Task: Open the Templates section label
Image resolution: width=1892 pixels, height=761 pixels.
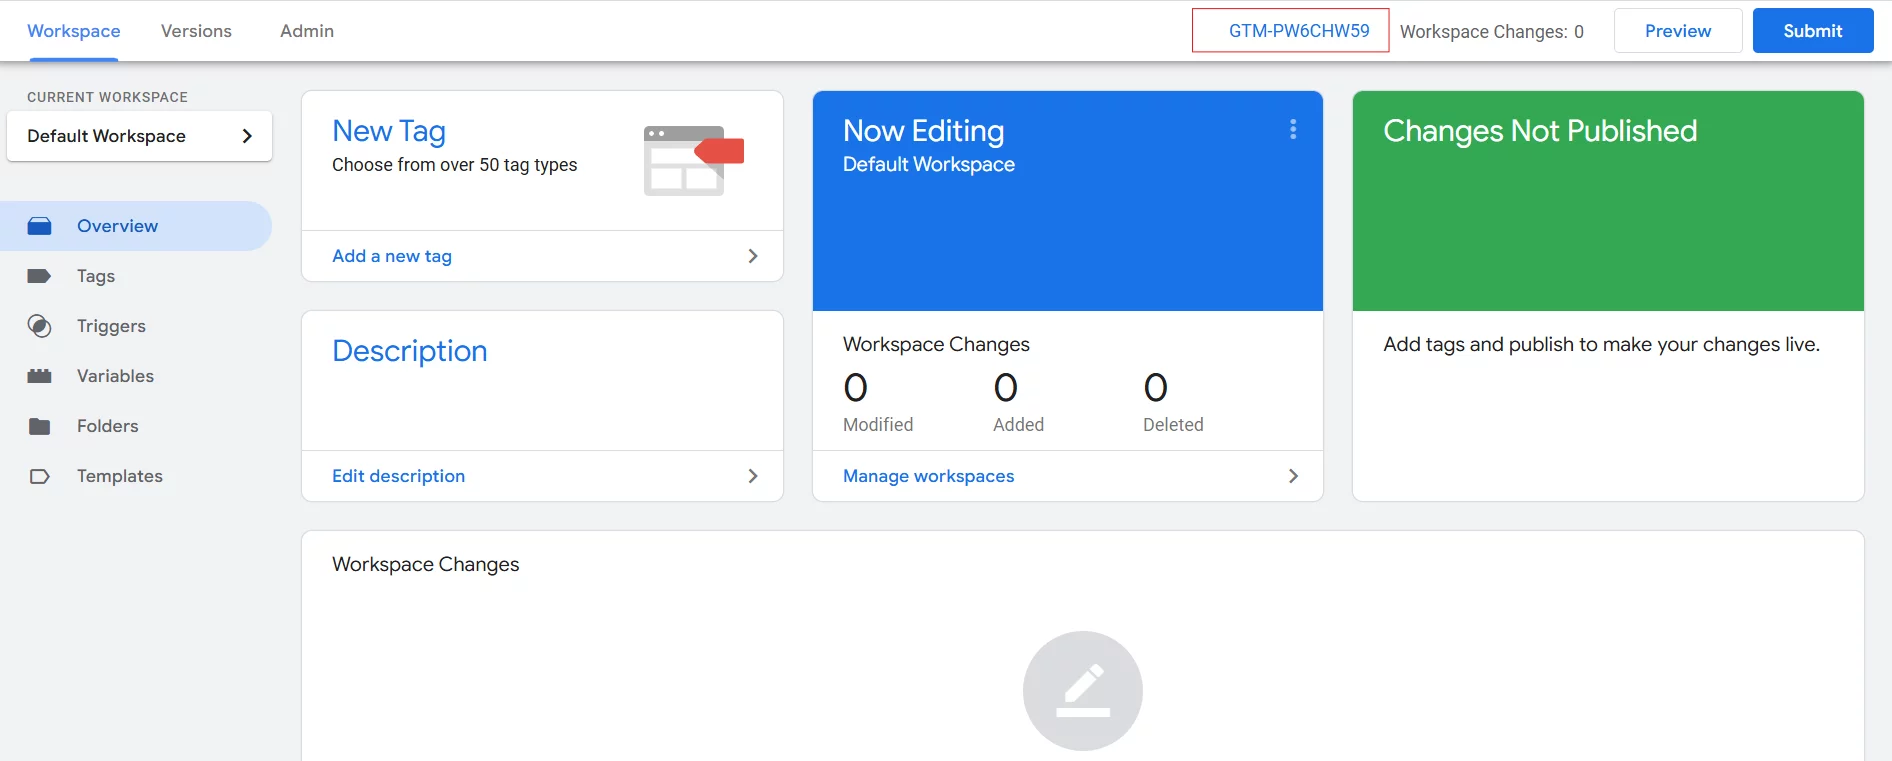Action: (119, 476)
